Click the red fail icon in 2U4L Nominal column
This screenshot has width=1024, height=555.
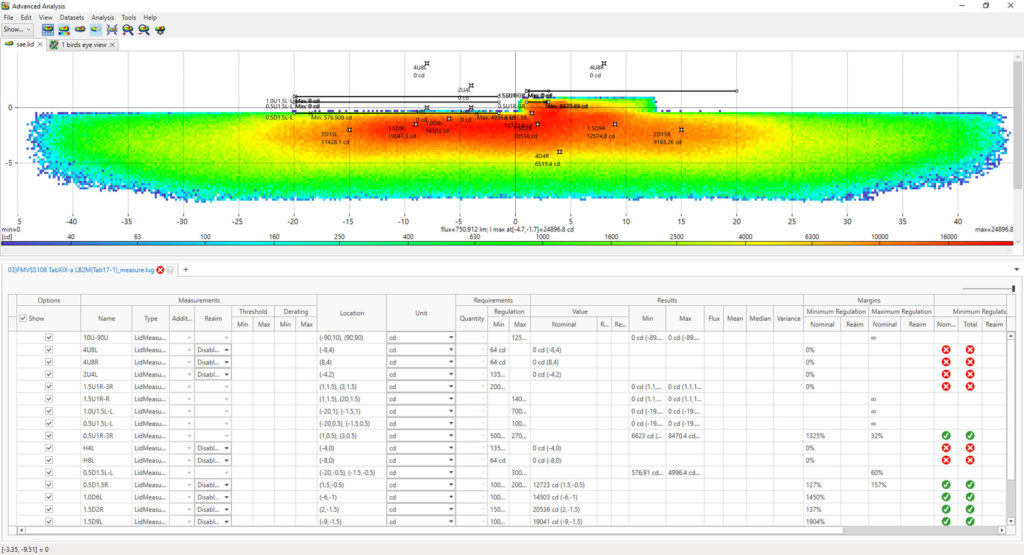click(946, 374)
